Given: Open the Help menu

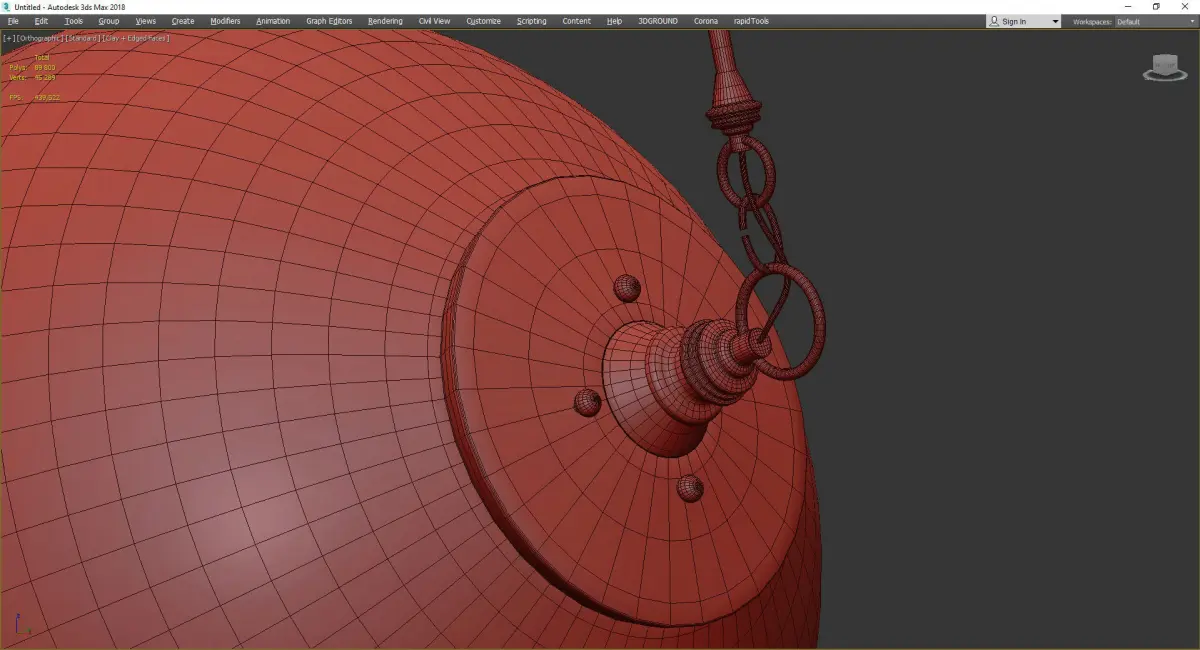Looking at the screenshot, I should (x=614, y=21).
